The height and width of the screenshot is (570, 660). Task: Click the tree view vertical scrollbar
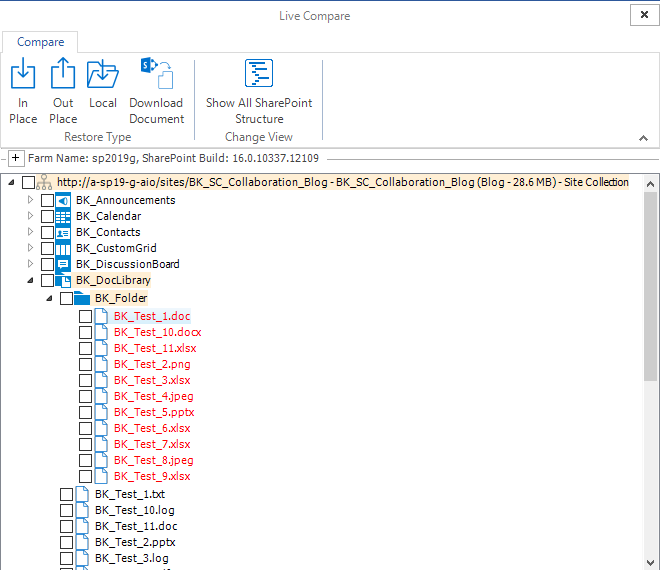[651, 290]
